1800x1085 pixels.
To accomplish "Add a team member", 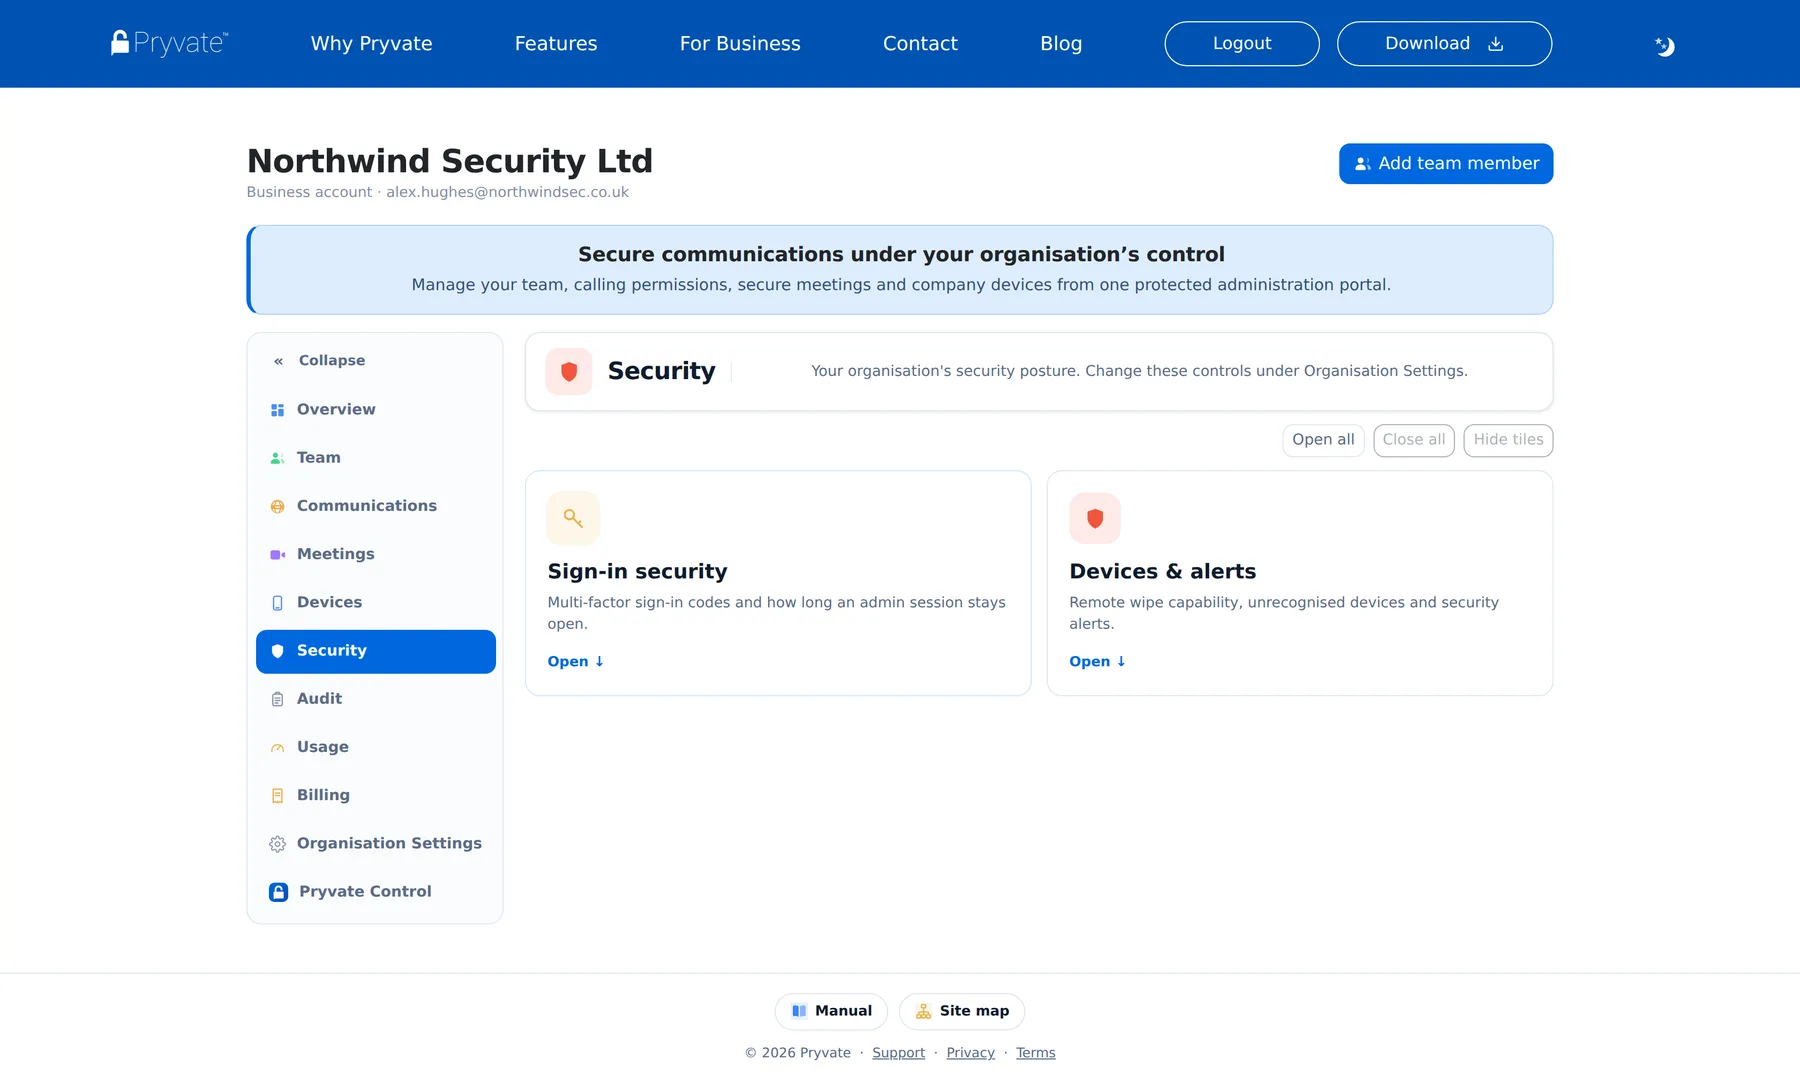I will click(1446, 164).
